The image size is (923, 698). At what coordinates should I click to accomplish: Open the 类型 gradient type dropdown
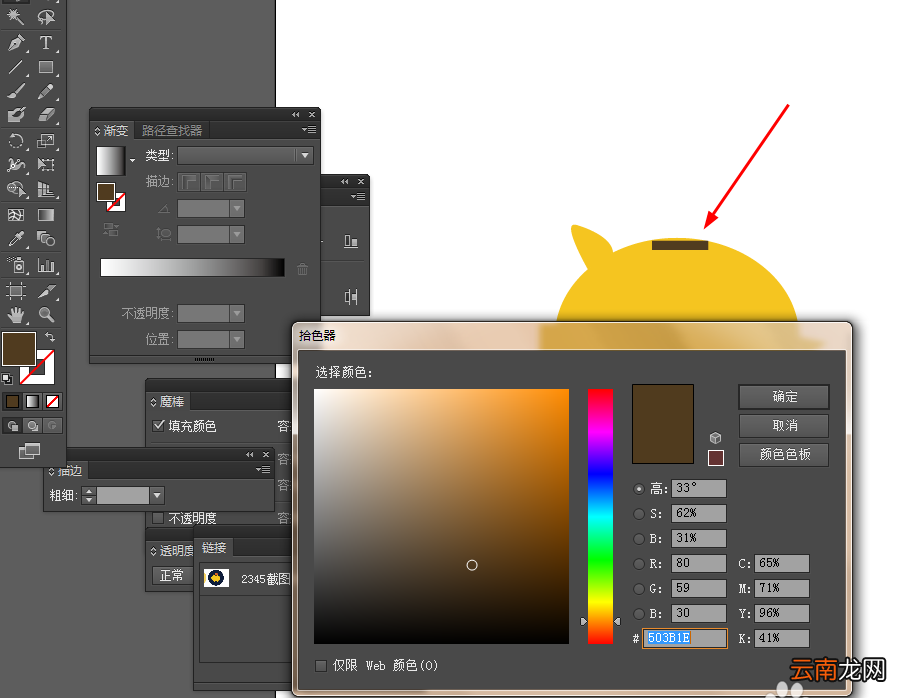(245, 155)
